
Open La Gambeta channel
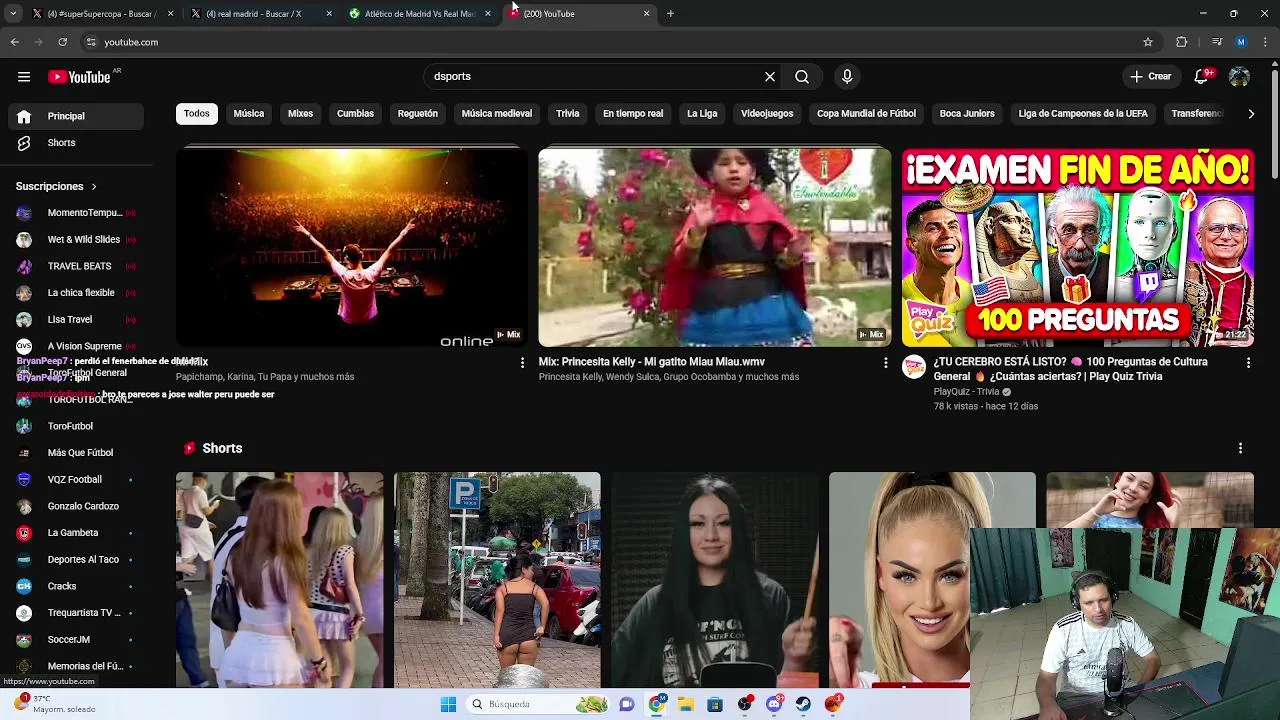(x=76, y=533)
